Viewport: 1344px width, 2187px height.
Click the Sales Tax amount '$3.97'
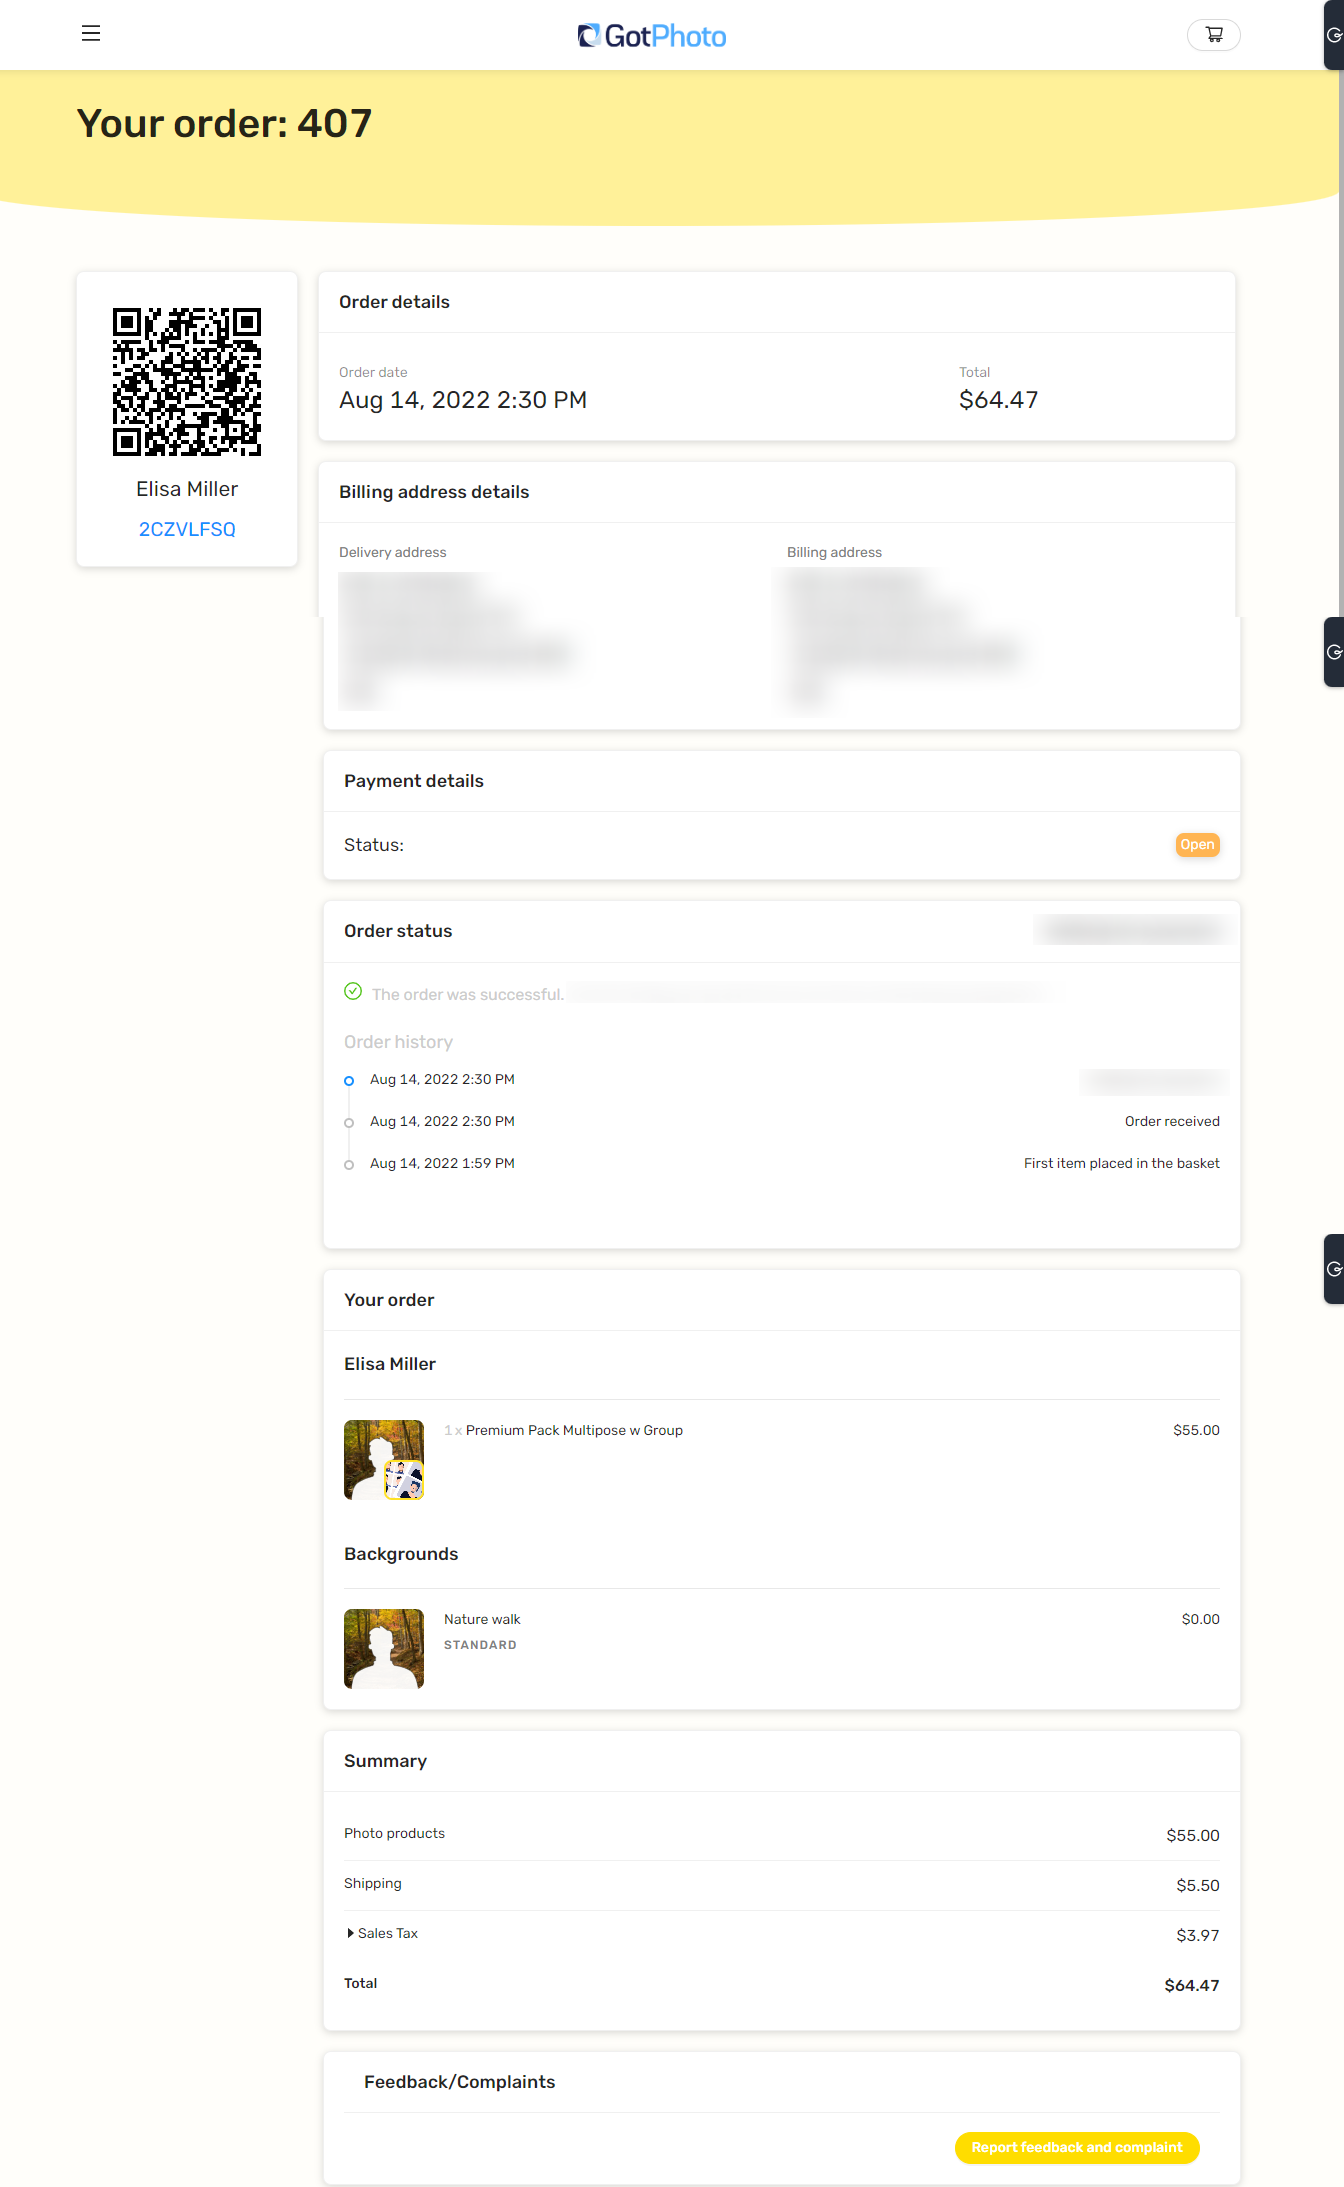1198,1935
